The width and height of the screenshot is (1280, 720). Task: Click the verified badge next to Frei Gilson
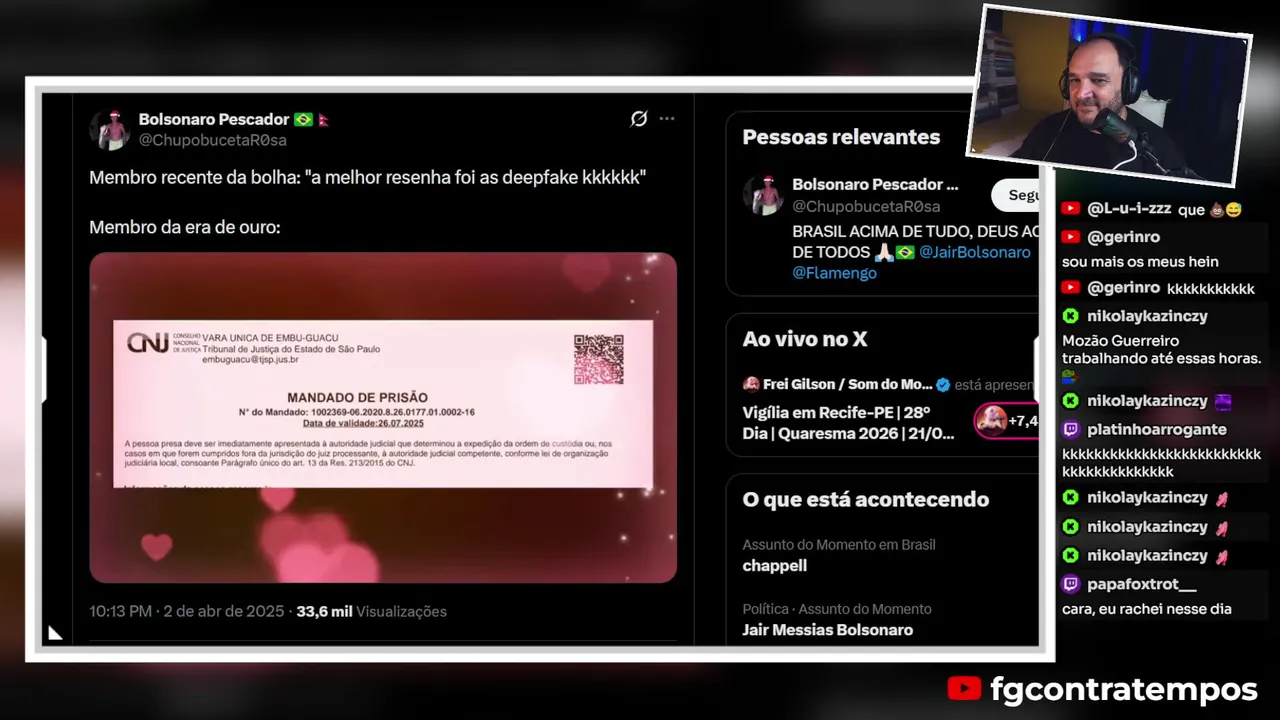(943, 384)
